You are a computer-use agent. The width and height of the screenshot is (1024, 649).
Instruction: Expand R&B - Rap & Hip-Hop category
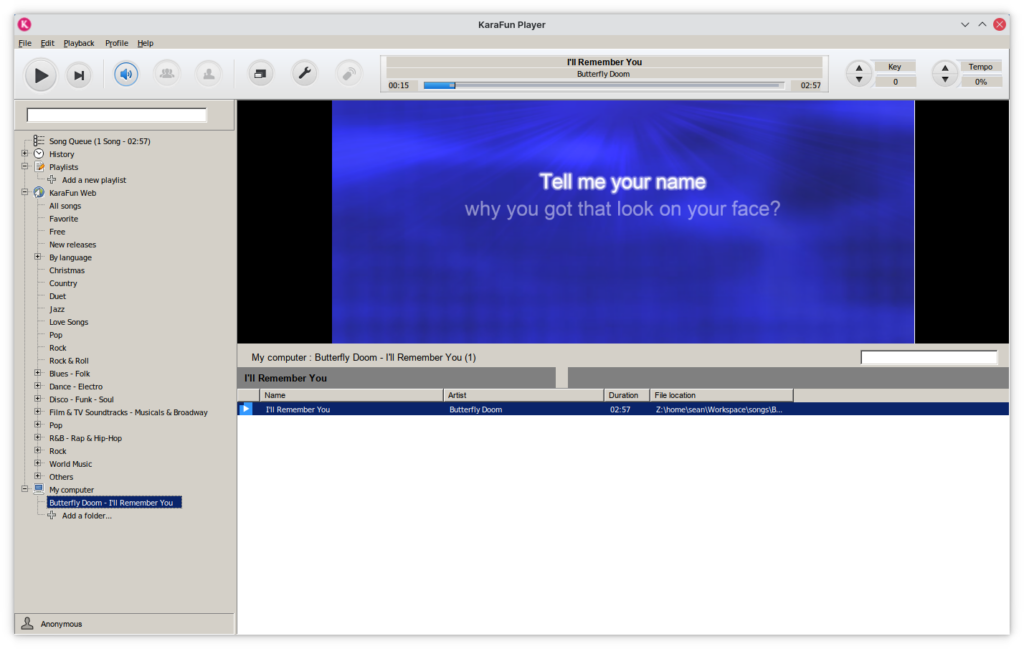(x=38, y=437)
